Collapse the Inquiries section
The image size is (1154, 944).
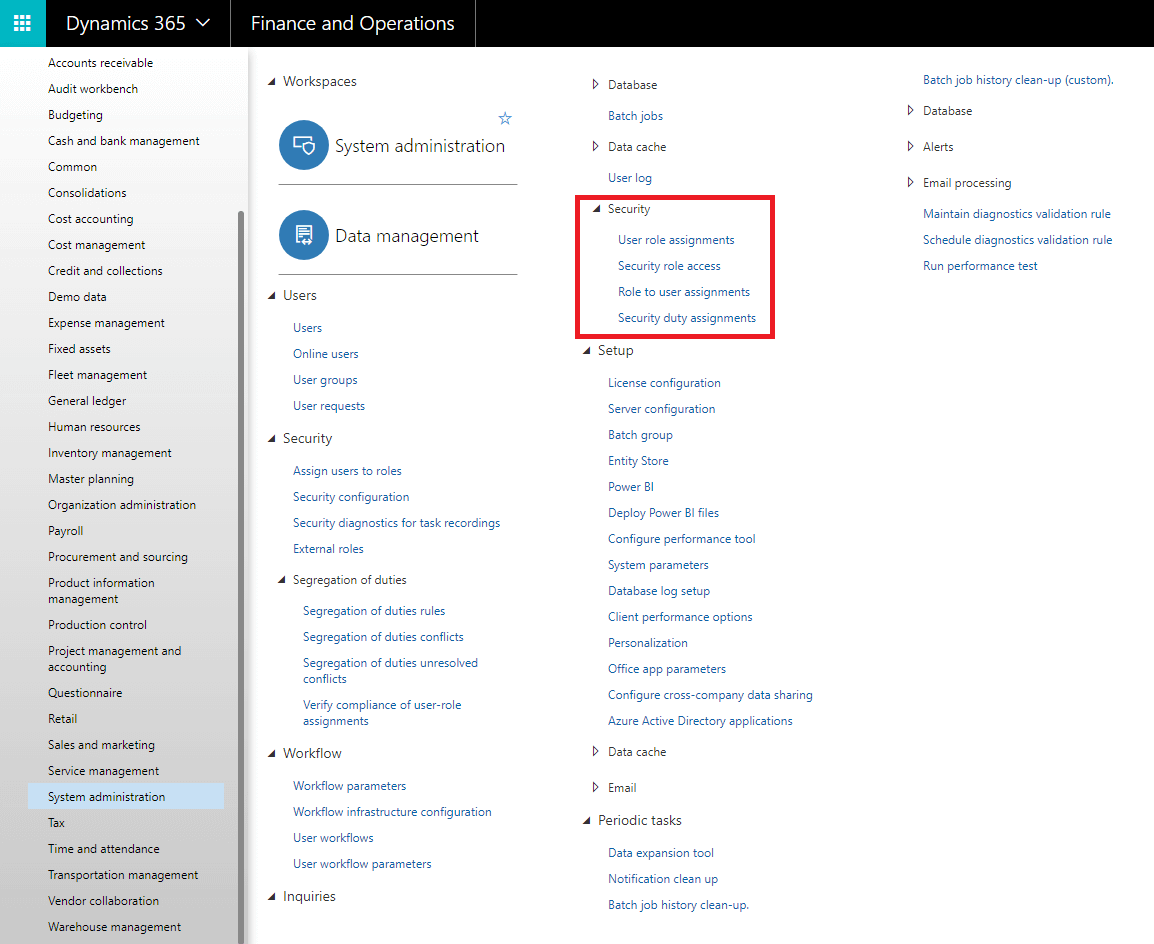click(x=272, y=897)
